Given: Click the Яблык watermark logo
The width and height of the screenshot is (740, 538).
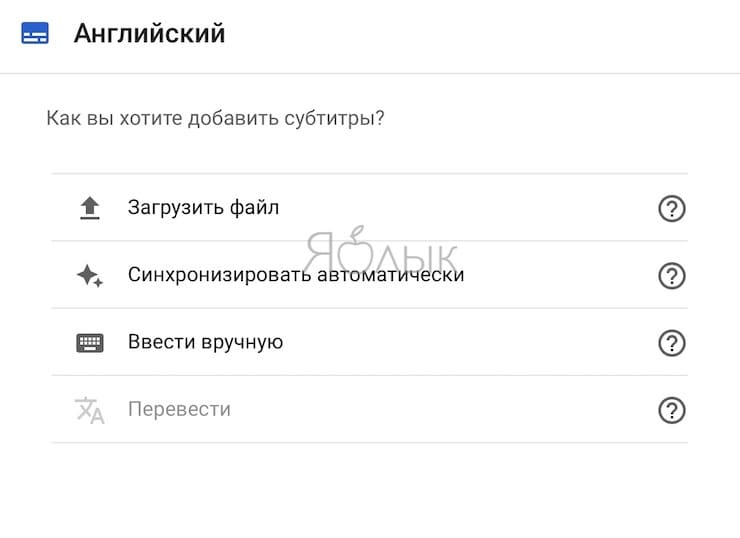Looking at the screenshot, I should tap(380, 251).
